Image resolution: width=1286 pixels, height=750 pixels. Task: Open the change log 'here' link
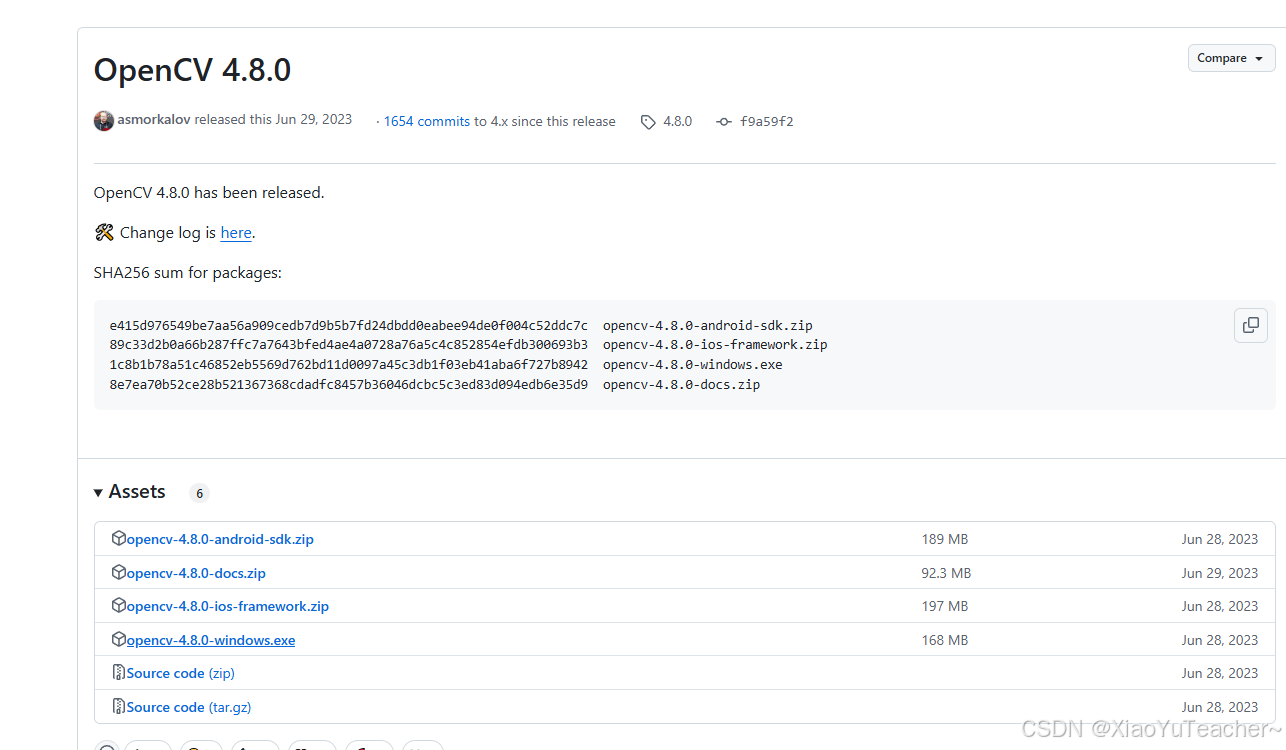[236, 233]
